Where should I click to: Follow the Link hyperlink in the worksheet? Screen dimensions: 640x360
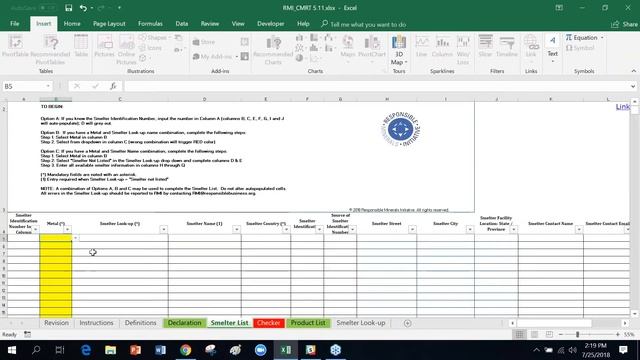click(x=623, y=107)
